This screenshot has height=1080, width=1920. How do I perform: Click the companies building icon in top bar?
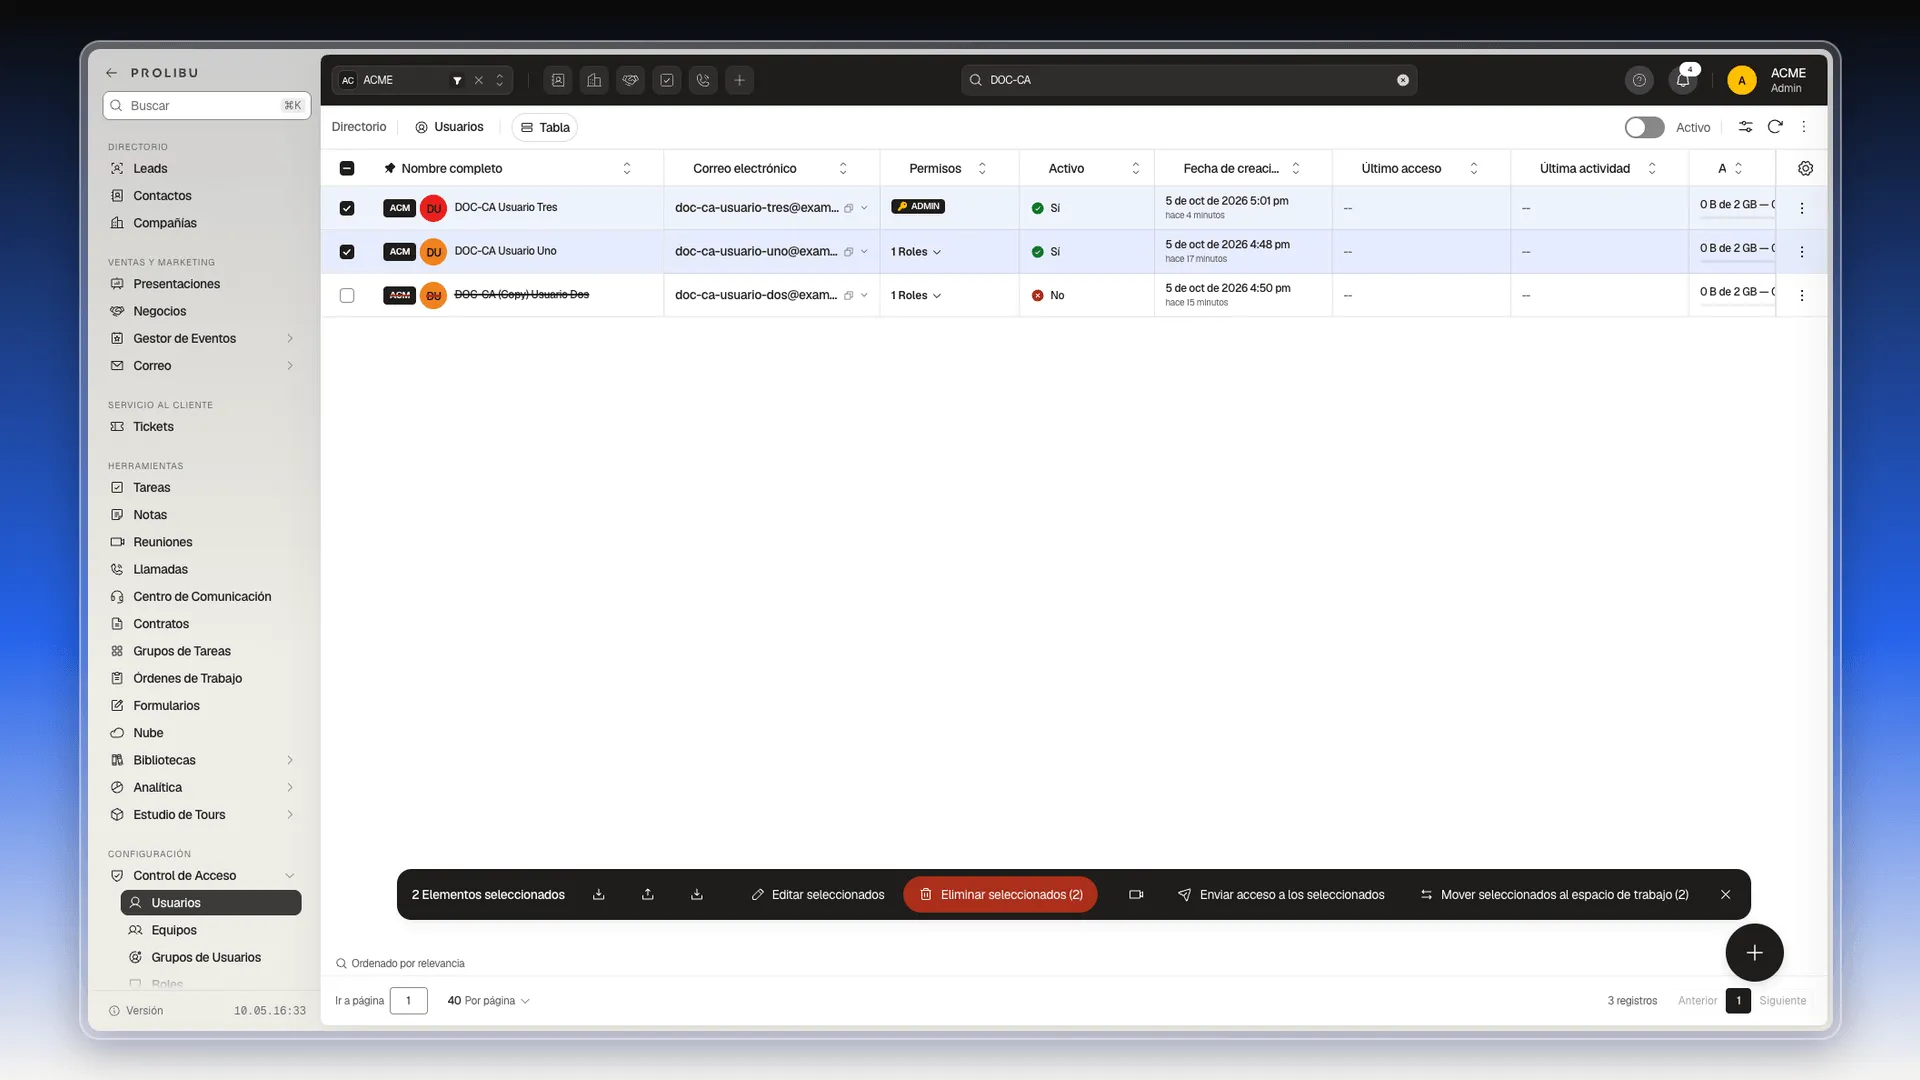[594, 80]
